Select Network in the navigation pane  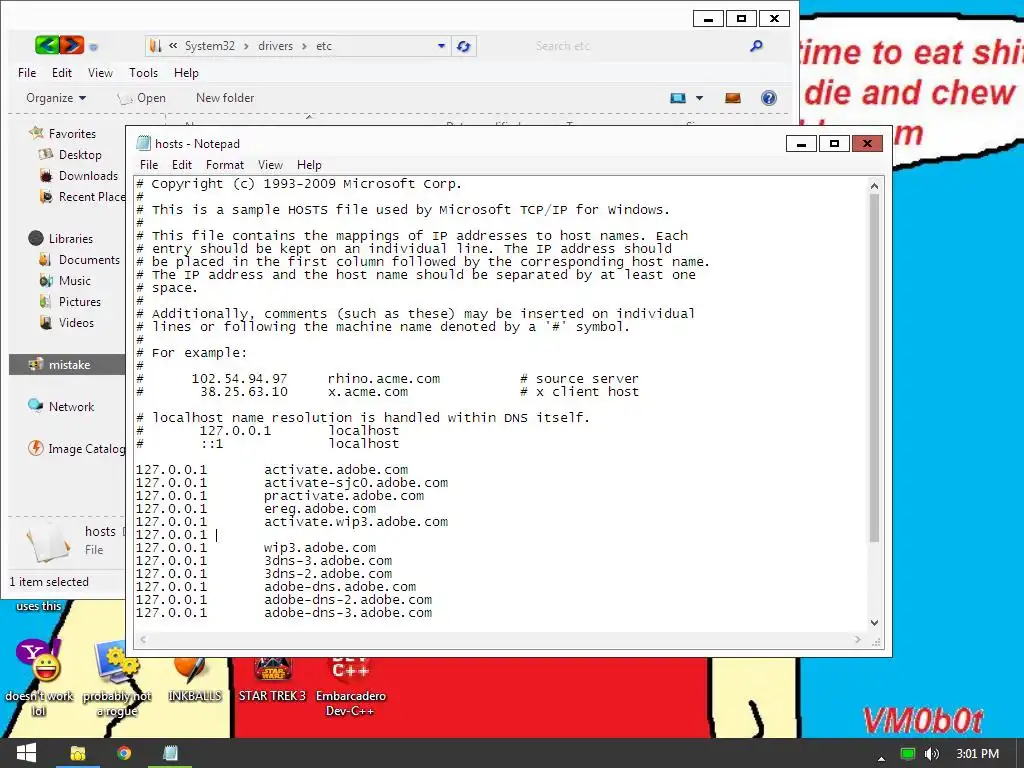(x=61, y=406)
